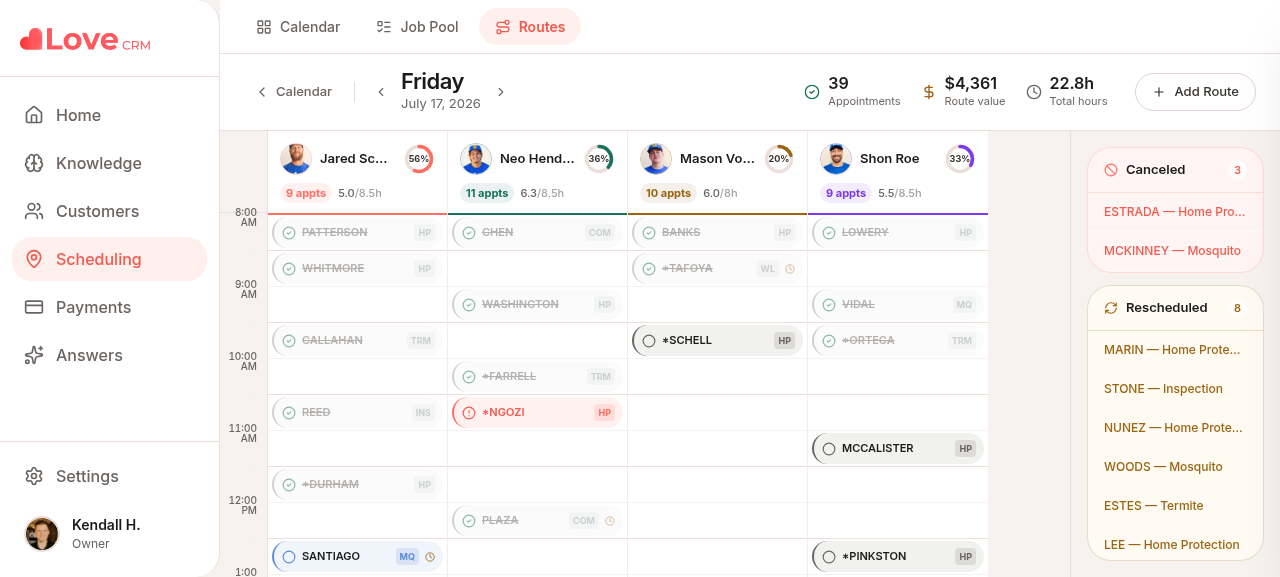This screenshot has width=1280, height=577.
Task: Open the Settings gear icon
Action: click(34, 476)
